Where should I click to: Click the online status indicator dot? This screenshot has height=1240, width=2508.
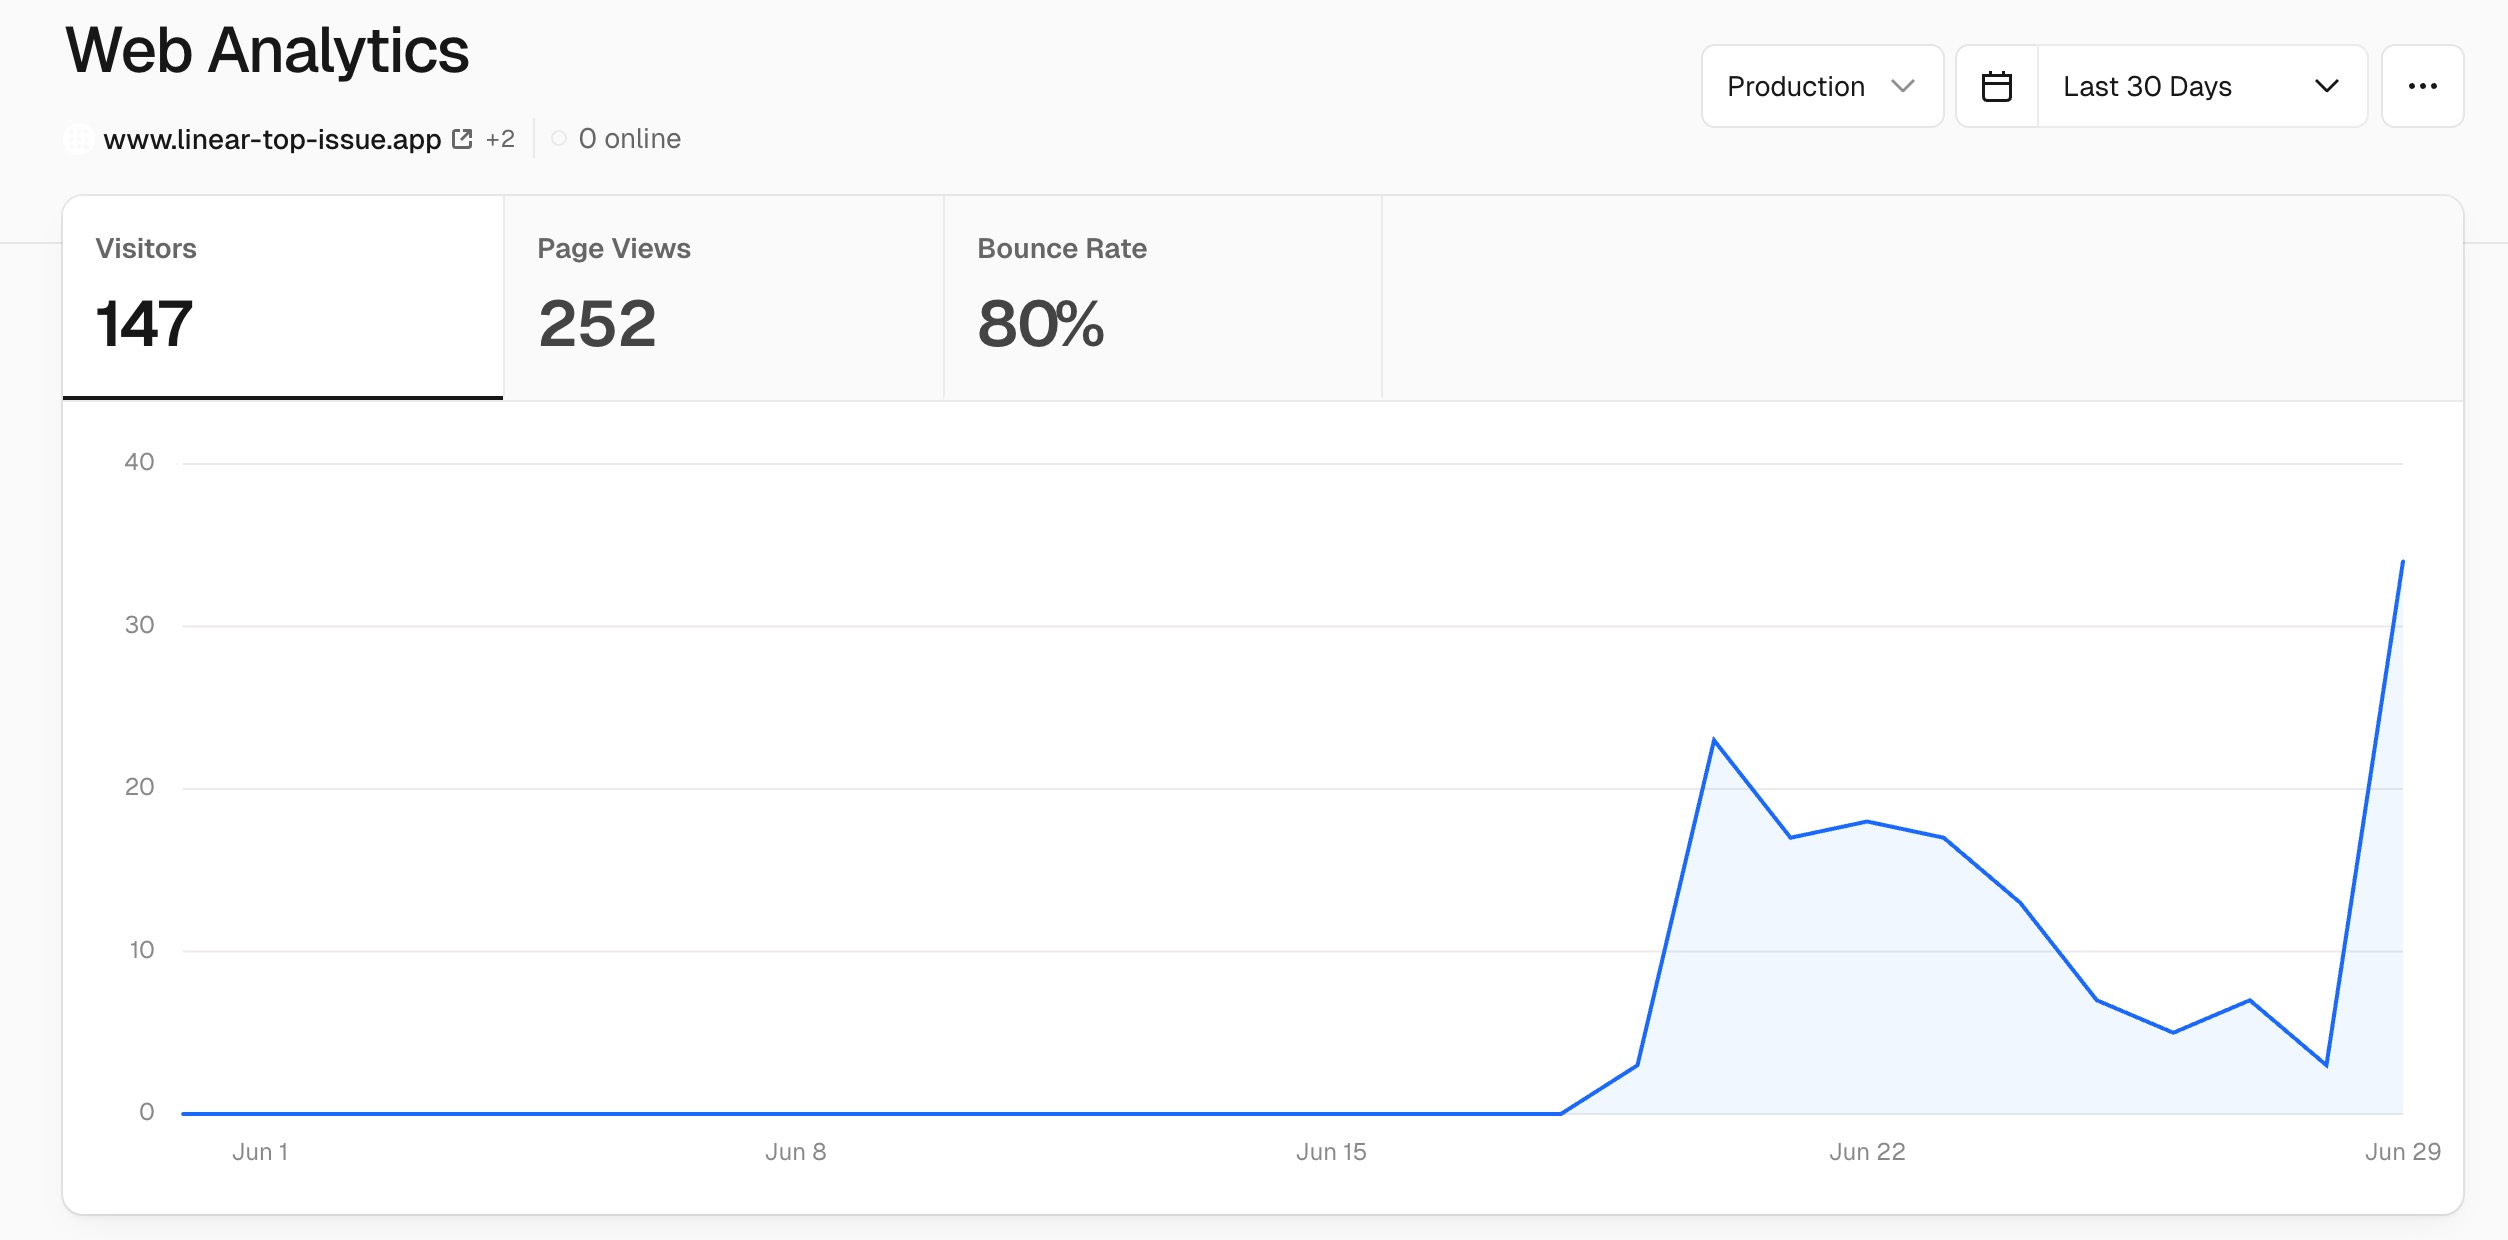coord(558,138)
